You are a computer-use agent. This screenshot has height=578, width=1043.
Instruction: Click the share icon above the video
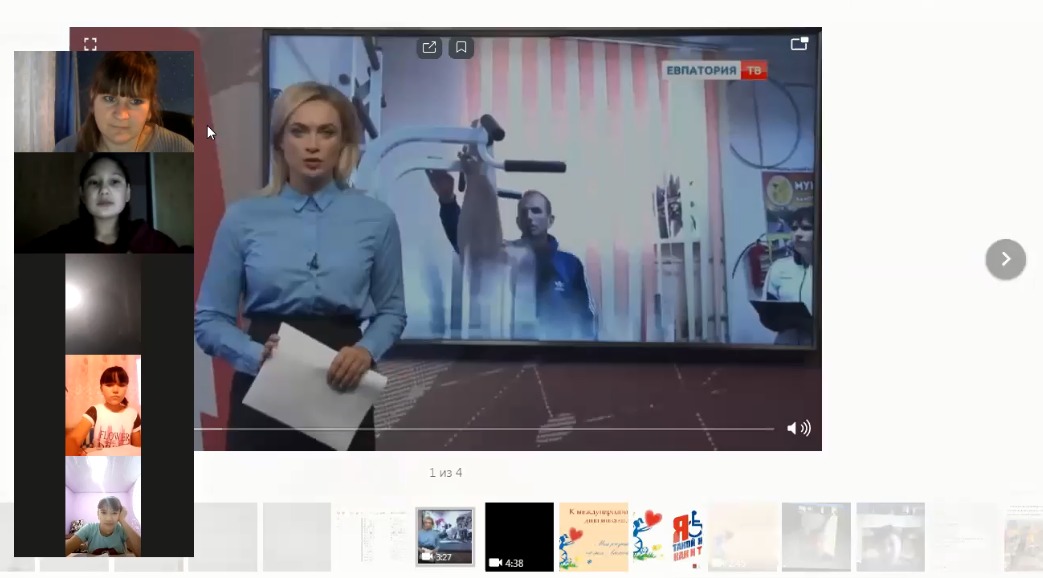[429, 47]
